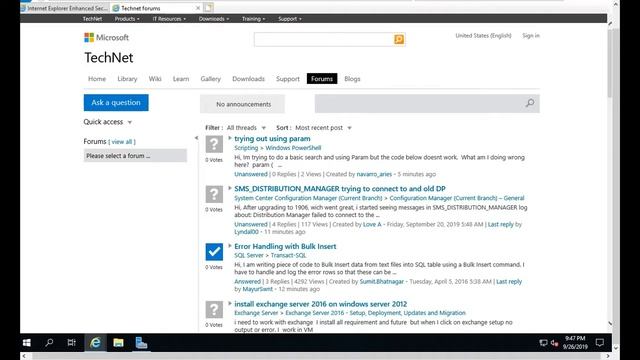
Task: Open Server Manager icon in taskbar
Action: 141,343
